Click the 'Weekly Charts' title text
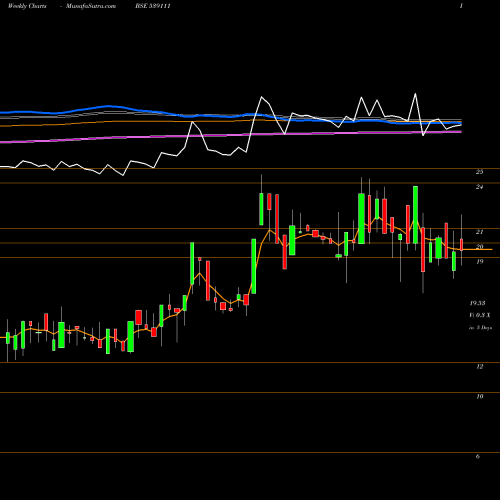The image size is (500, 500). pyautogui.click(x=27, y=6)
